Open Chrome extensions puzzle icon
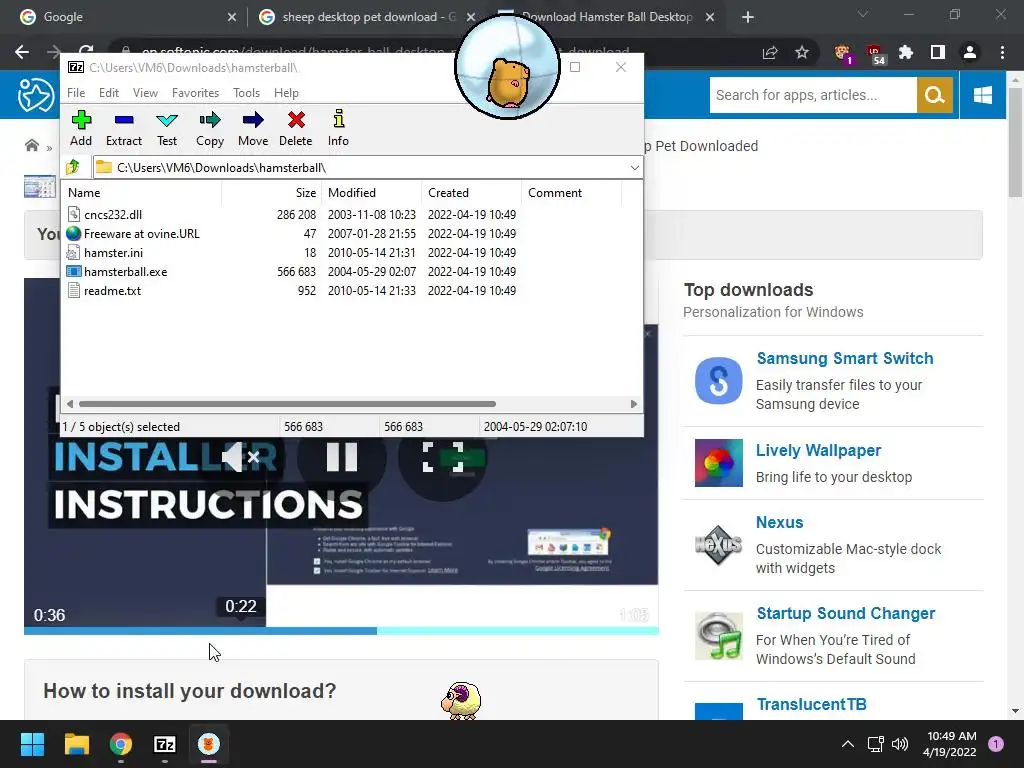 coord(906,52)
